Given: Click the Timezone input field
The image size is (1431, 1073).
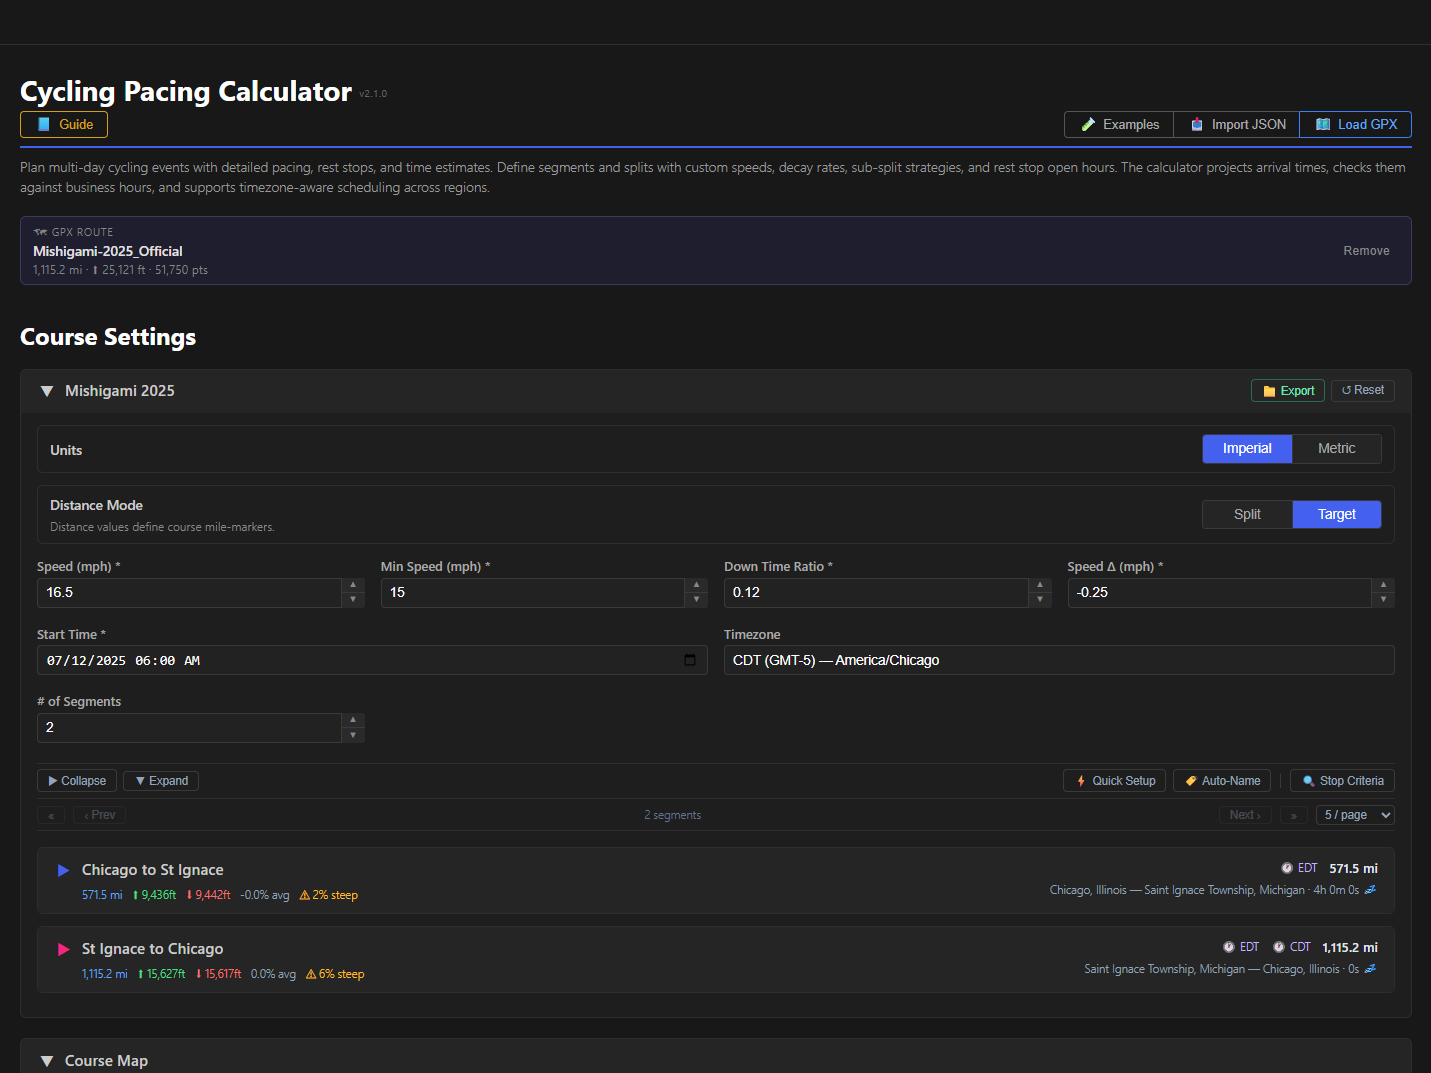Looking at the screenshot, I should [x=1058, y=661].
